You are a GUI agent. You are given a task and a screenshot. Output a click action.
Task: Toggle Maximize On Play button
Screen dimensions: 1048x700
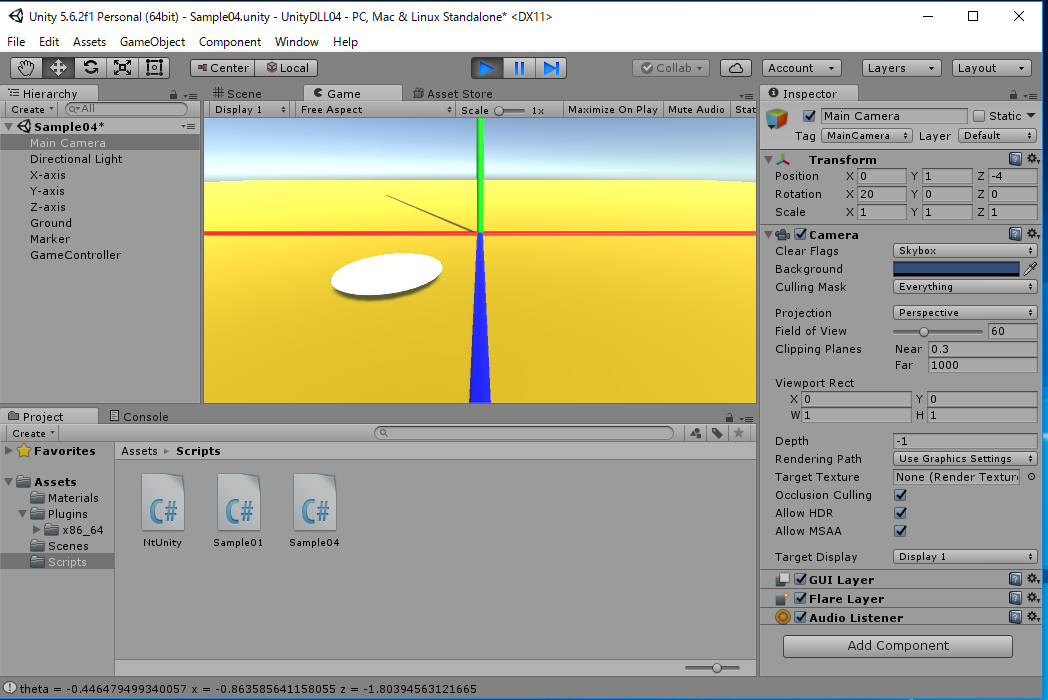click(x=612, y=110)
